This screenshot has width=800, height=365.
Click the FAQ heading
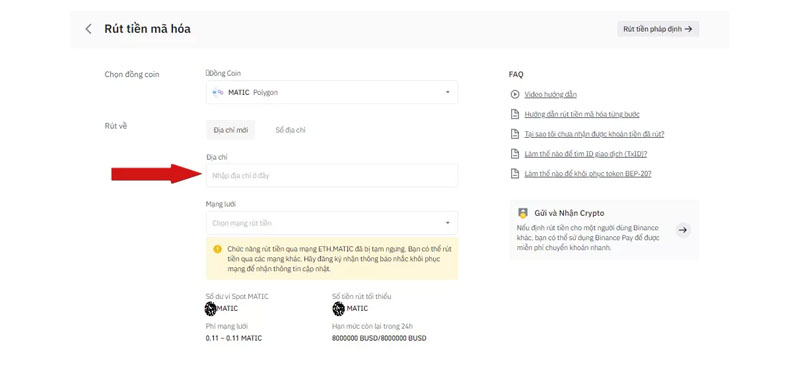[x=516, y=75]
